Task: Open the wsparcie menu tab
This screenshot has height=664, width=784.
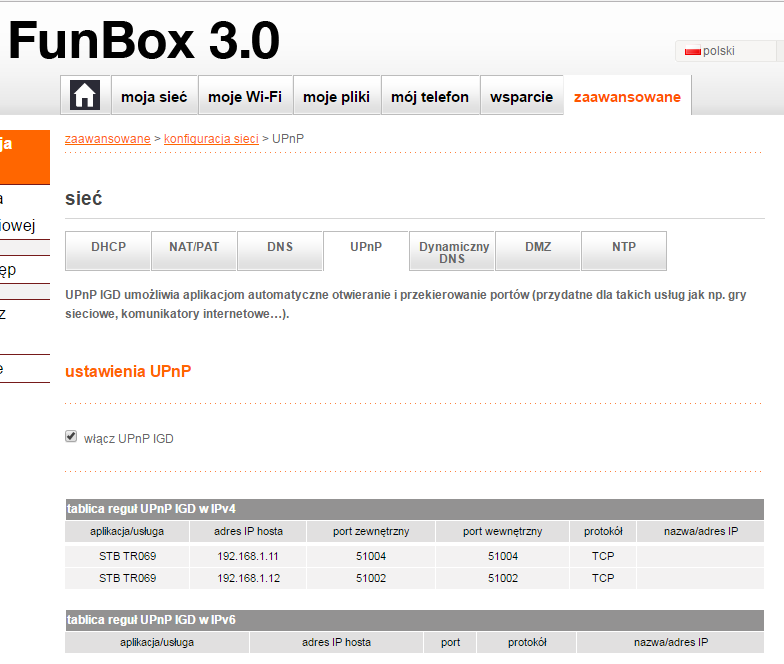Action: 522,96
